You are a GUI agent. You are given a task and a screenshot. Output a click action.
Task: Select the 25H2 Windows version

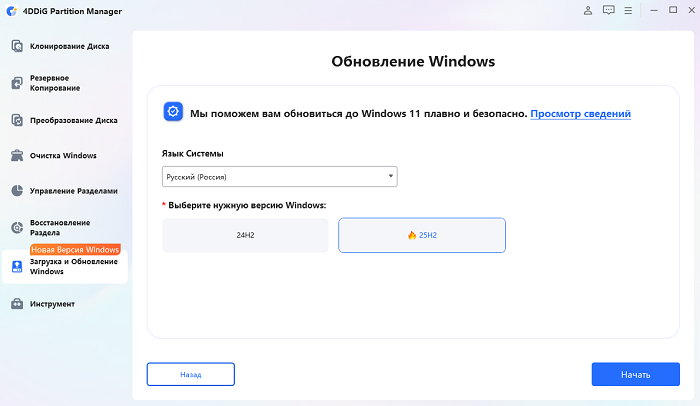tap(422, 235)
